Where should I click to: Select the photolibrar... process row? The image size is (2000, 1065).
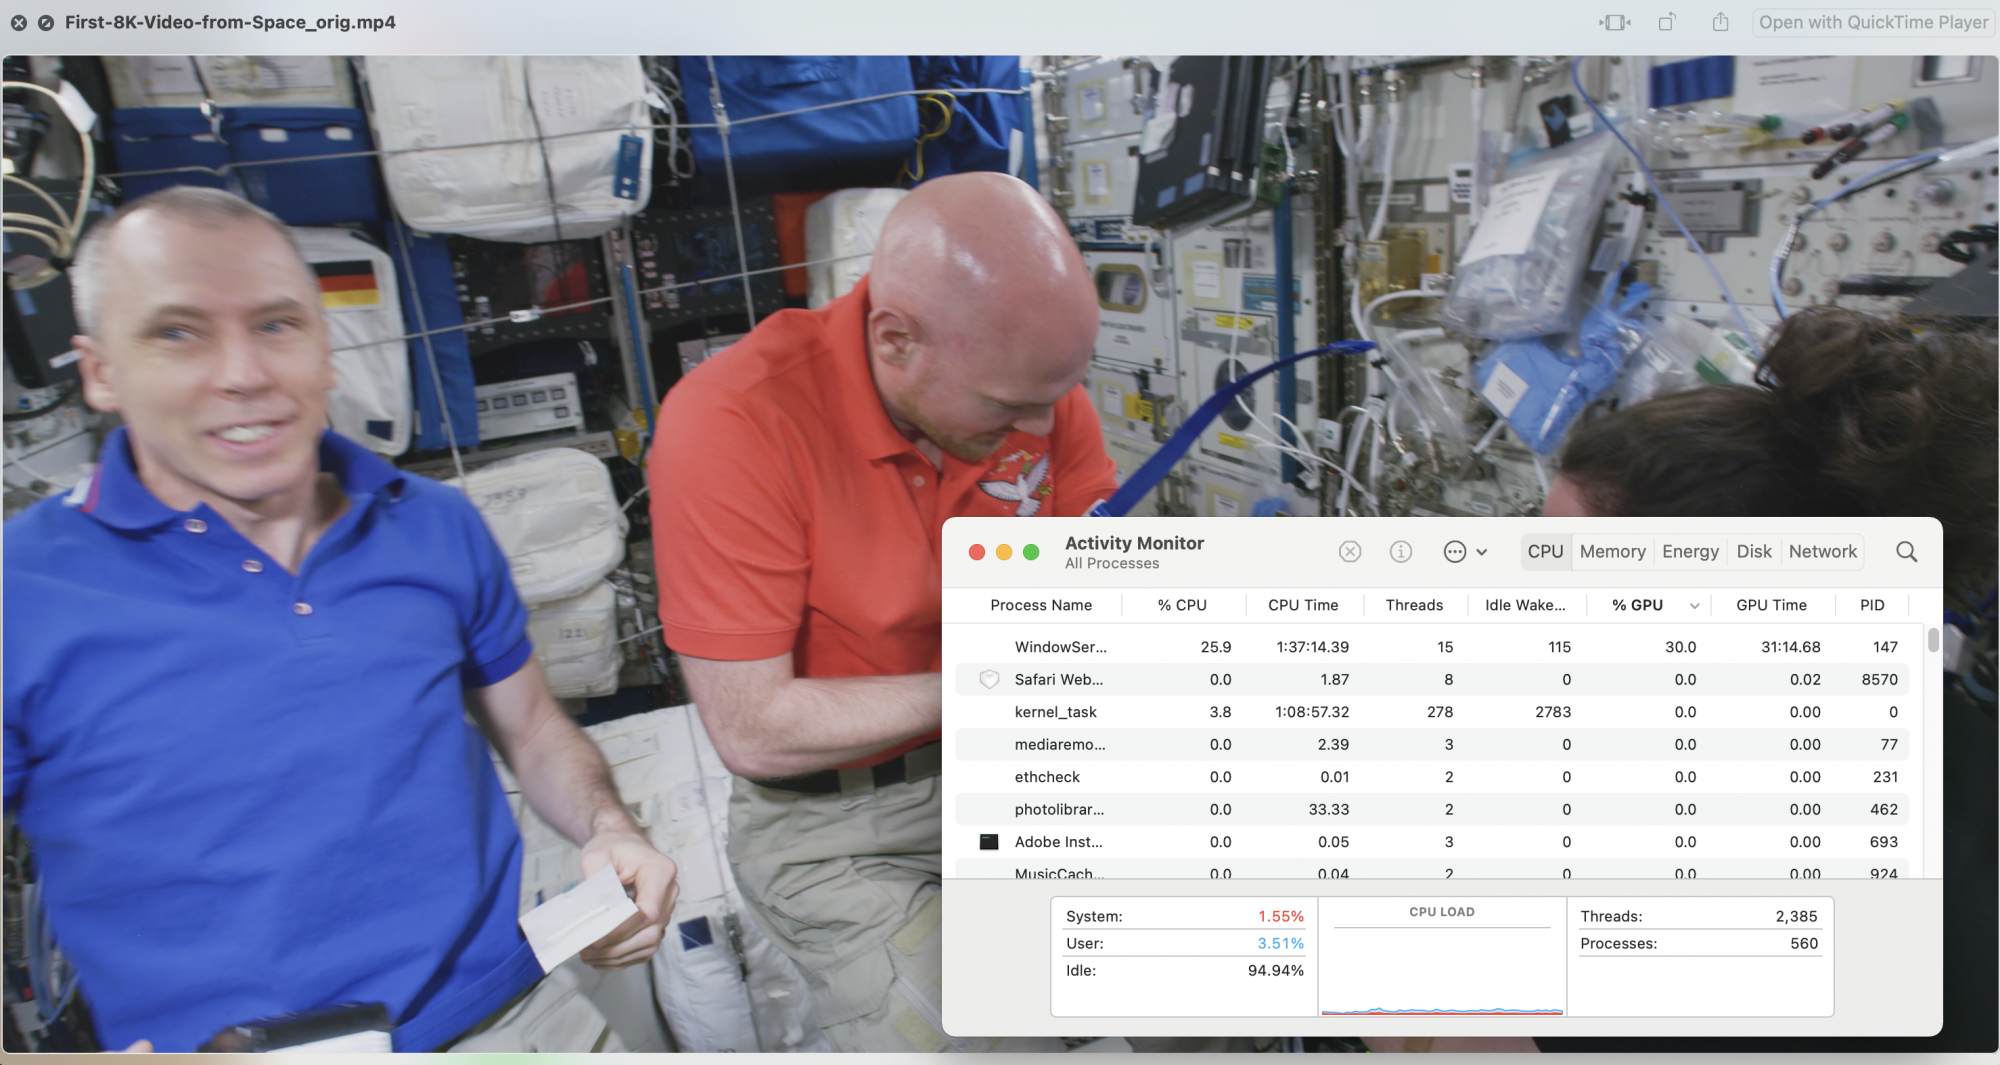(1432, 809)
